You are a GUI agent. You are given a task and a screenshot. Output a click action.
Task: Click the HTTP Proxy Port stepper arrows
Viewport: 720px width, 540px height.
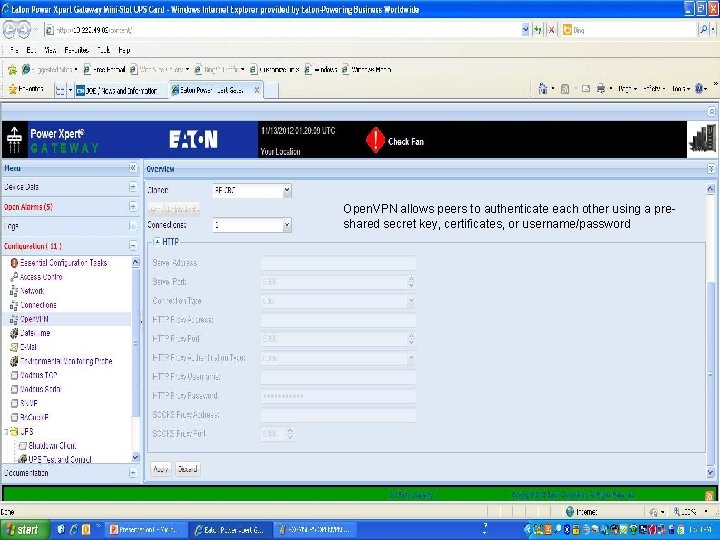(x=411, y=339)
